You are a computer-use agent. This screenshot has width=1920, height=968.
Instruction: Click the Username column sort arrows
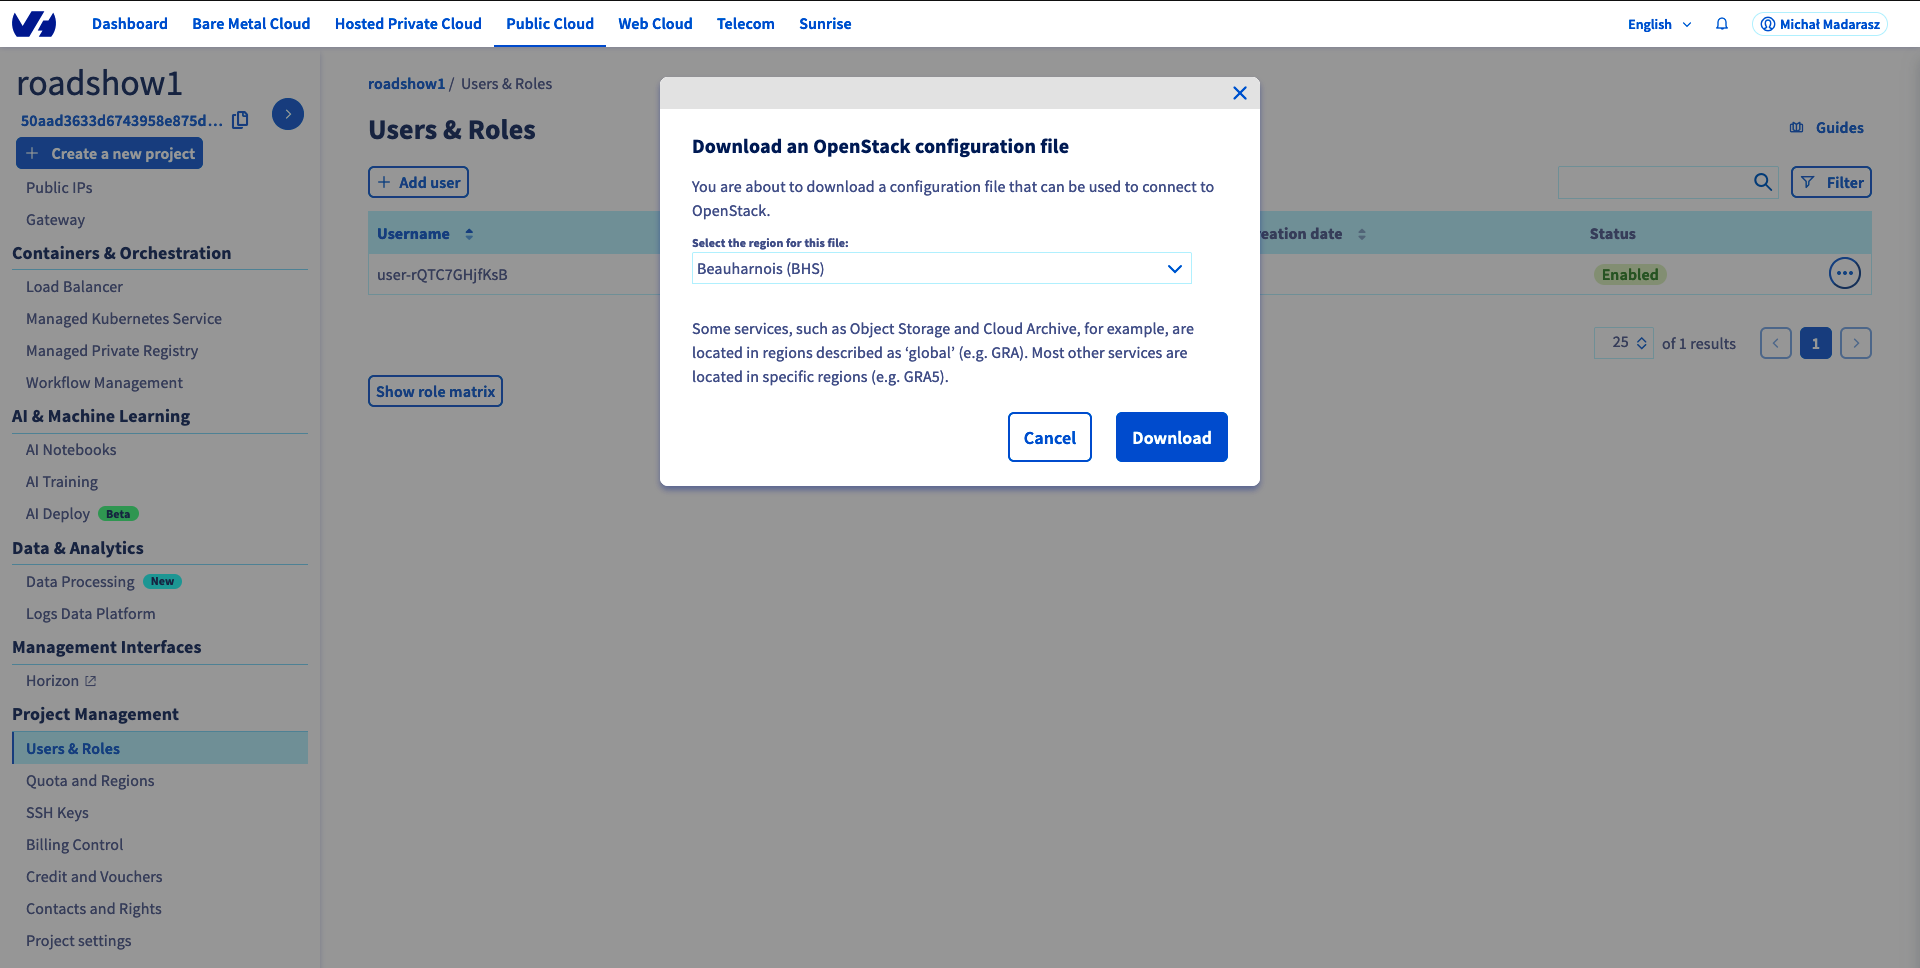tap(469, 234)
